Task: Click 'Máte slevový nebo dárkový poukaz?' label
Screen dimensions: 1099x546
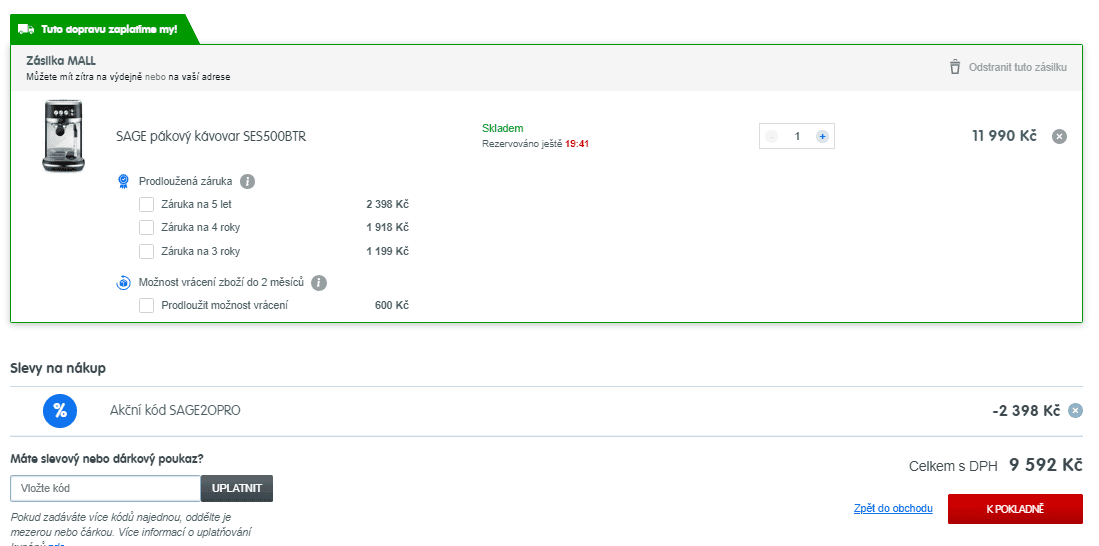Action: pos(107,459)
